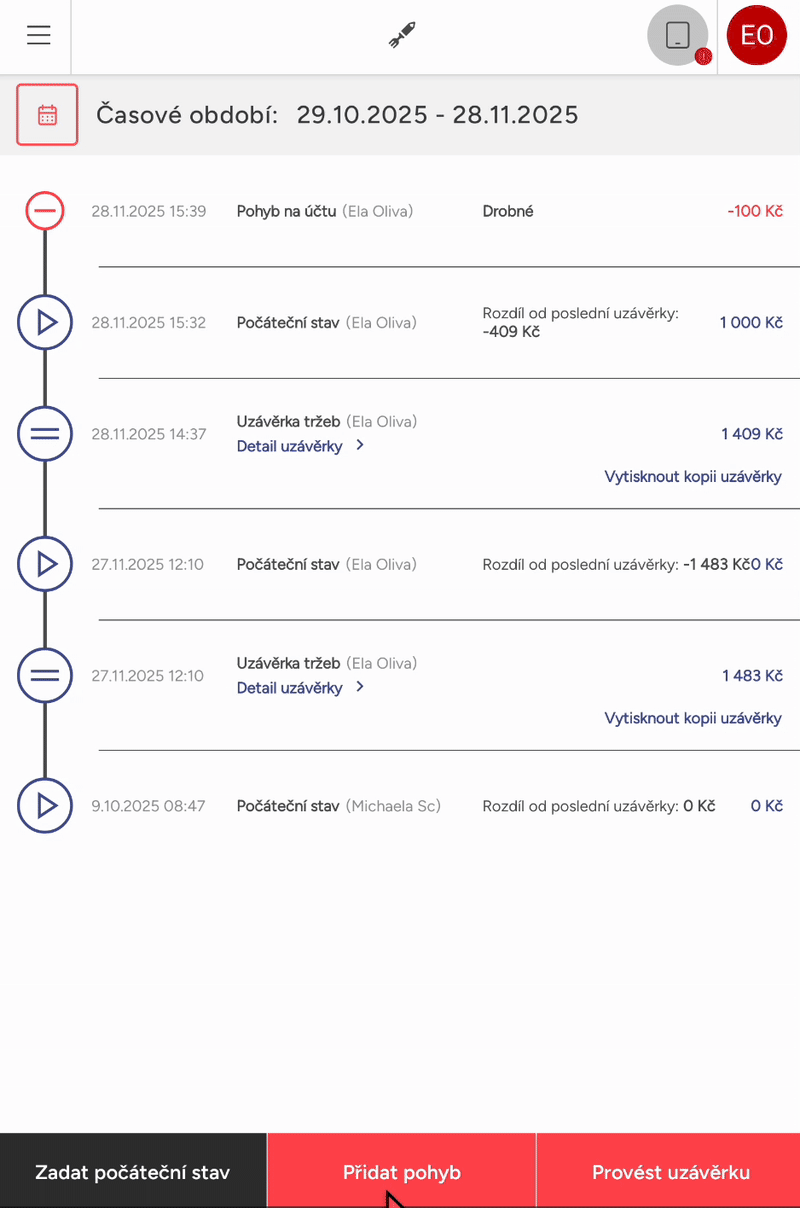This screenshot has width=800, height=1208.
Task: Print copy of the 27.11.2025 closure
Action: 693,718
